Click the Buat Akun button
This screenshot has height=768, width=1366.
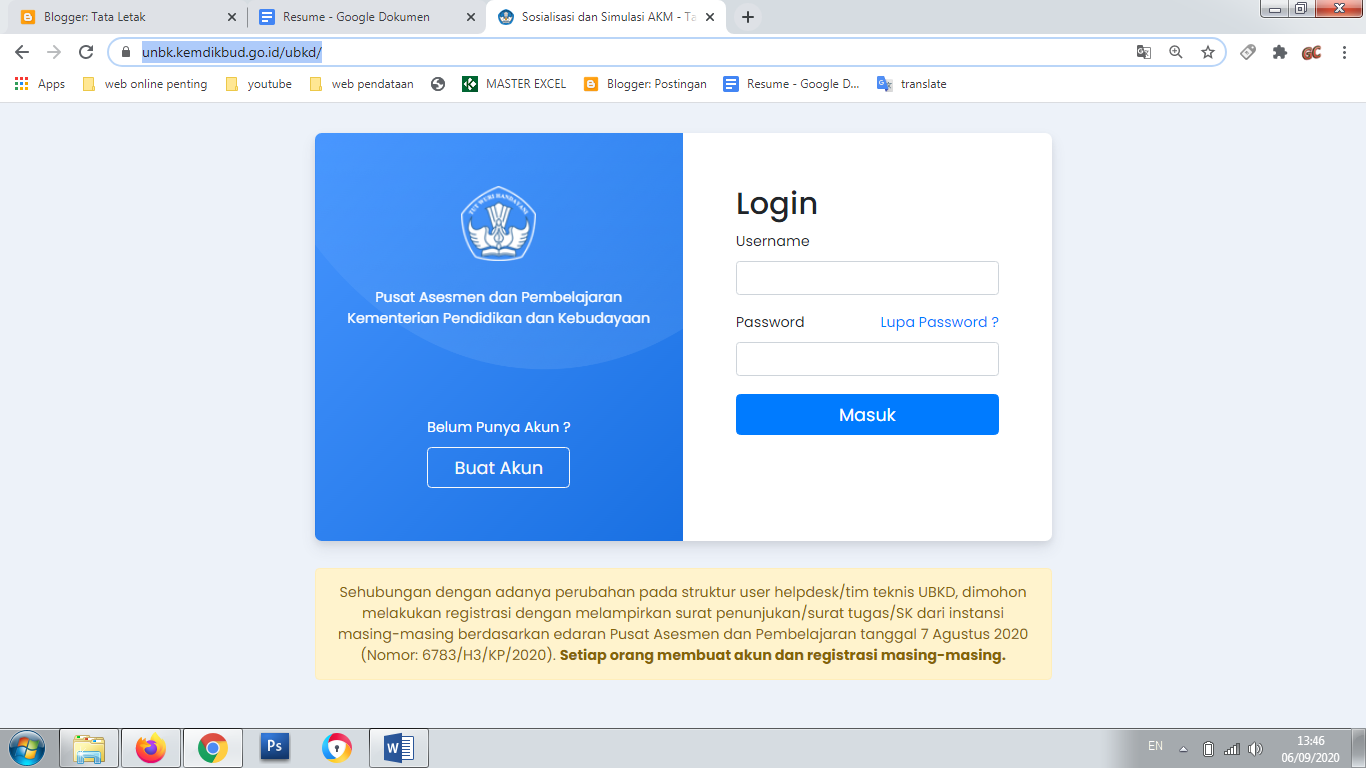498,467
